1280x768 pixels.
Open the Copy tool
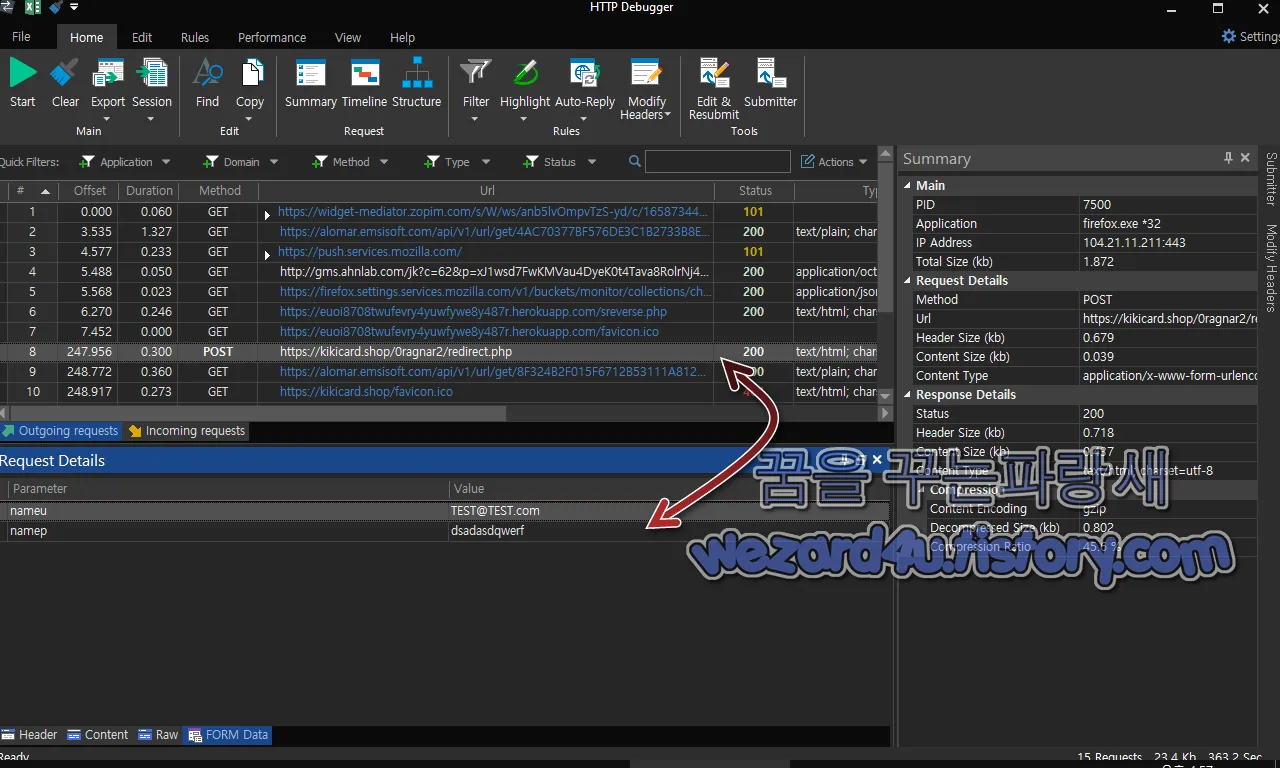click(x=250, y=89)
